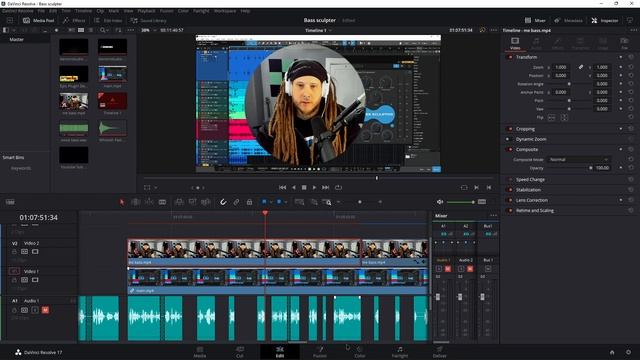The width and height of the screenshot is (640, 360).
Task: Toggle the Sound Library button
Action: (x=148, y=20)
